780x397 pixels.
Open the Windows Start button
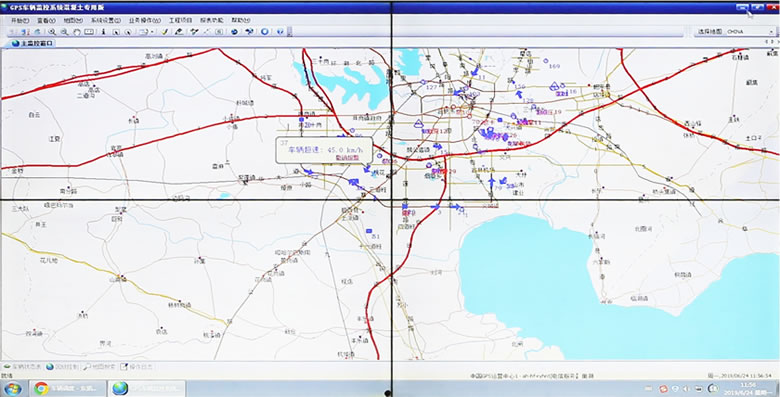click(13, 389)
